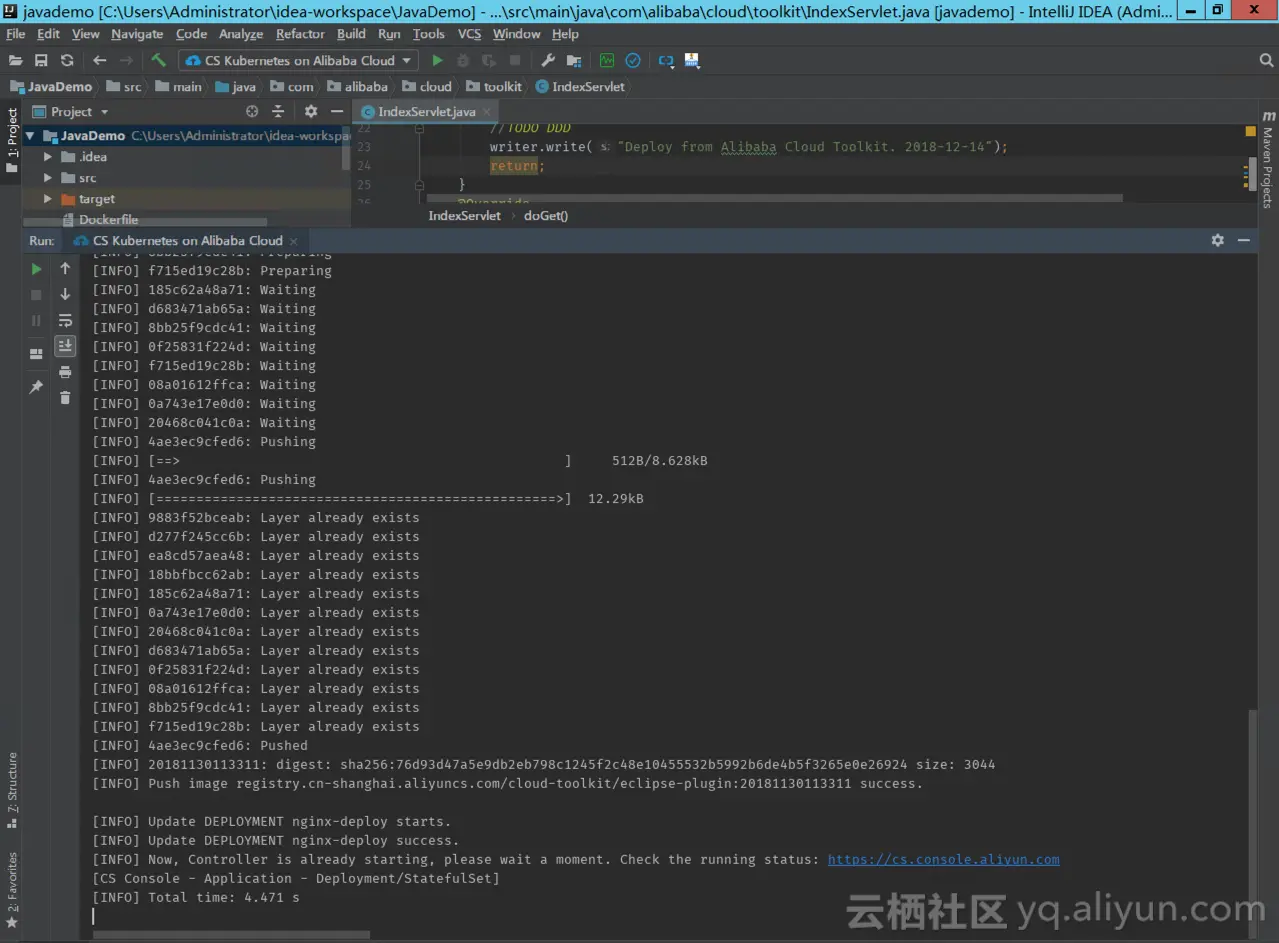This screenshot has height=943, width=1279.
Task: Click the green monitor toolbar icon
Action: pos(607,61)
